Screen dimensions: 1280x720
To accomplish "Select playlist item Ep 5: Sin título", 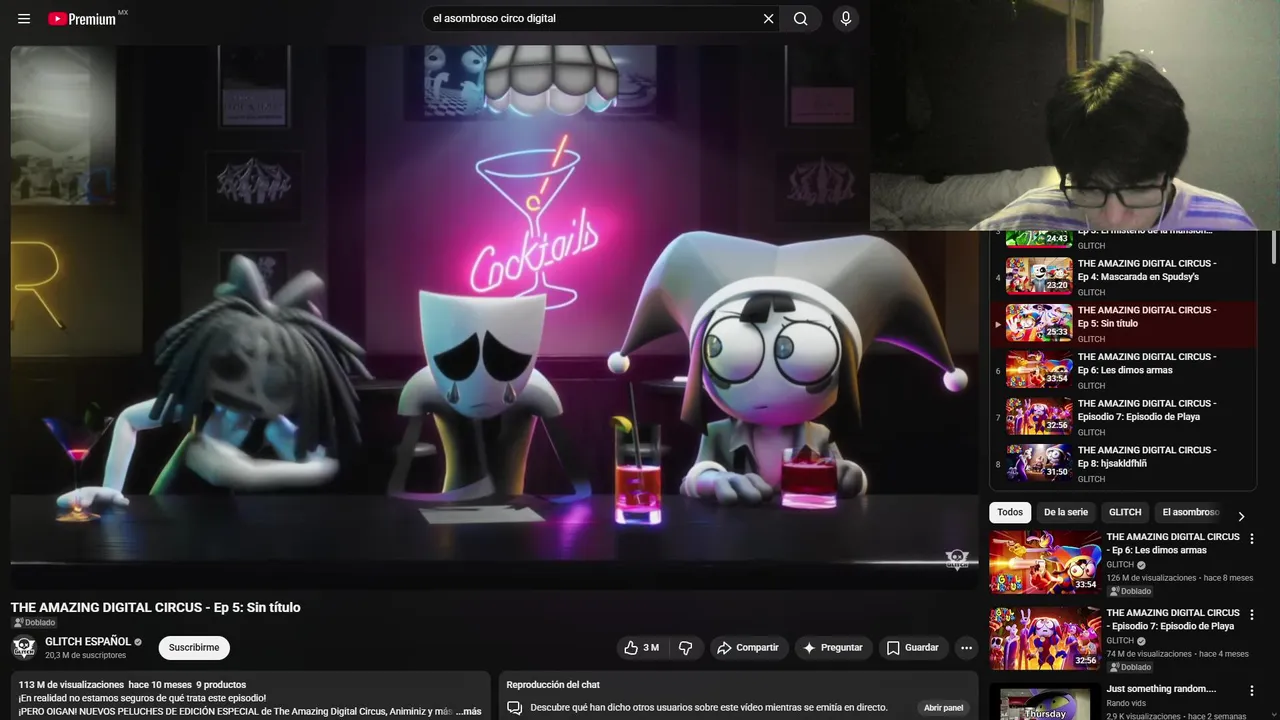I will coord(1125,323).
